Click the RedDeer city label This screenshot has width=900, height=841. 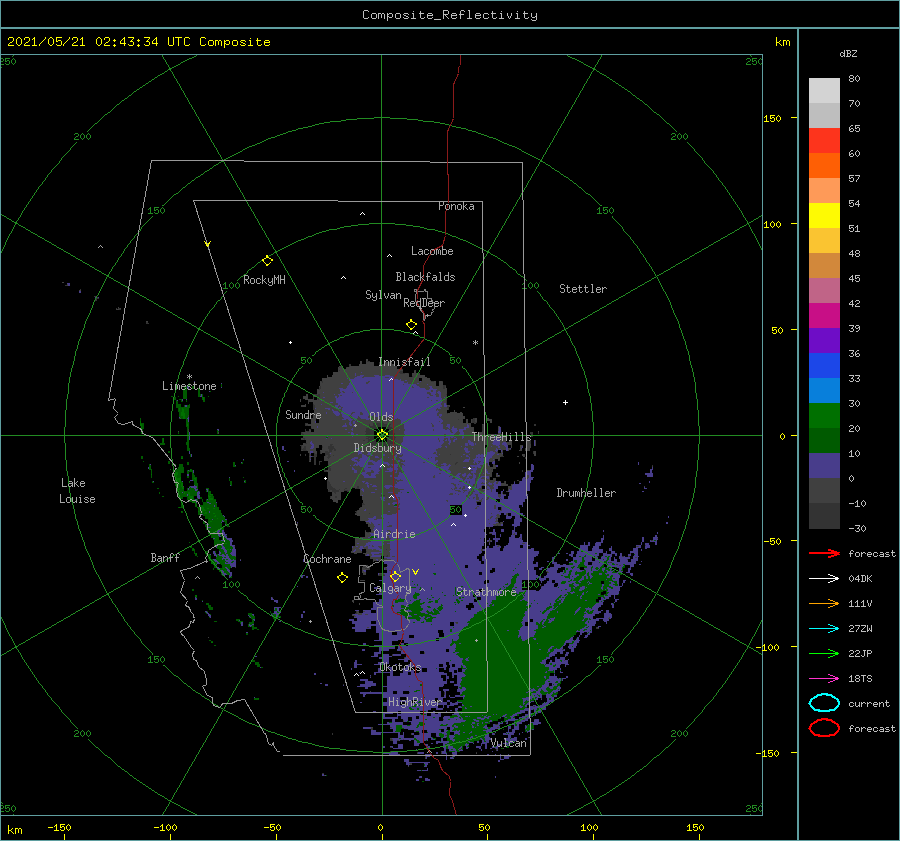[424, 303]
